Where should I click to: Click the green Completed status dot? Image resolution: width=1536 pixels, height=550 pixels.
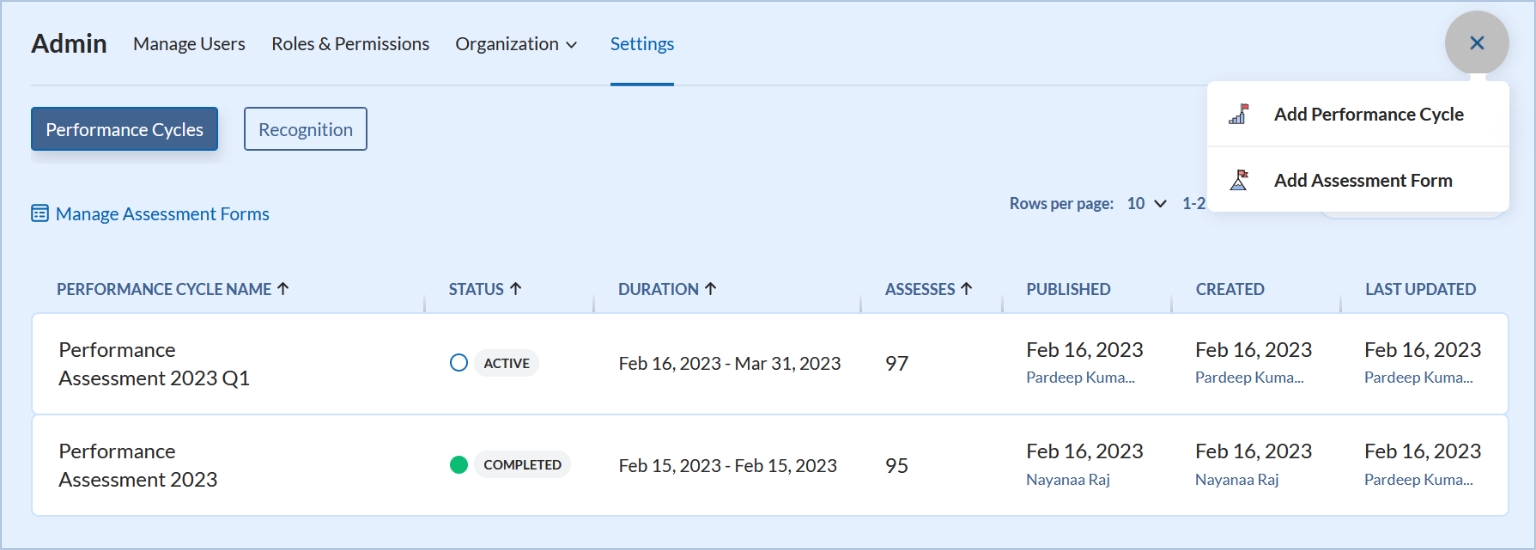(459, 465)
